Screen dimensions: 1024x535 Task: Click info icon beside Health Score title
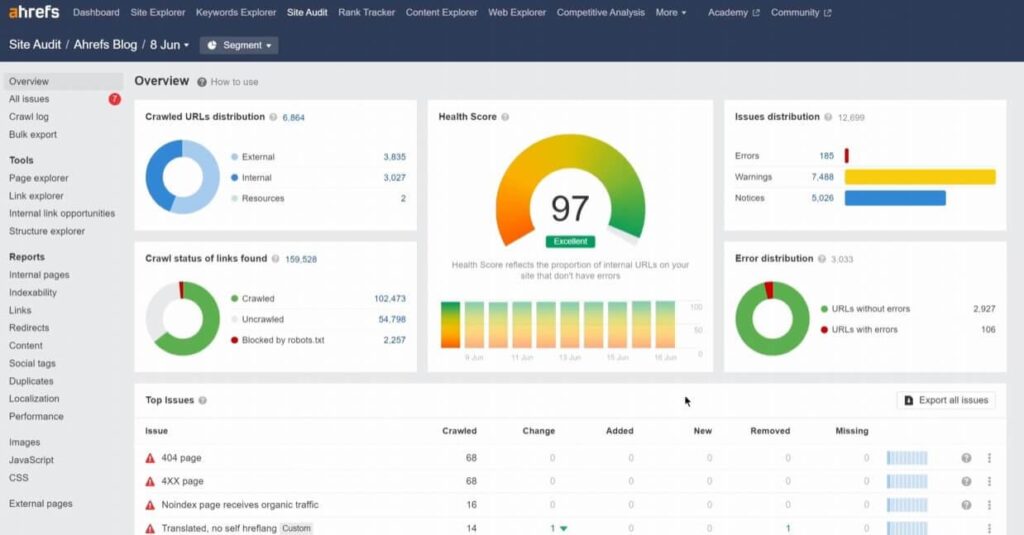(x=505, y=117)
